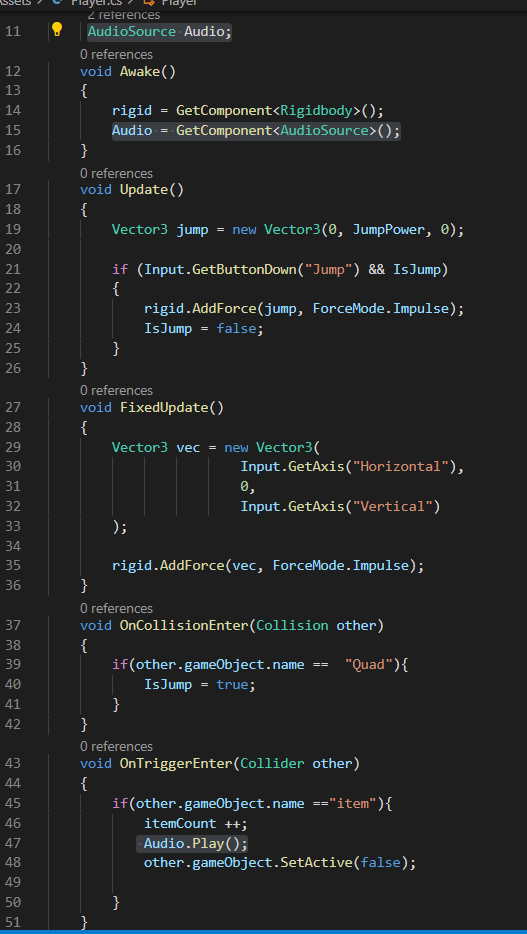Click the Player class symbol icon in breadcrumb
The width and height of the screenshot is (527, 934).
tap(149, 2)
